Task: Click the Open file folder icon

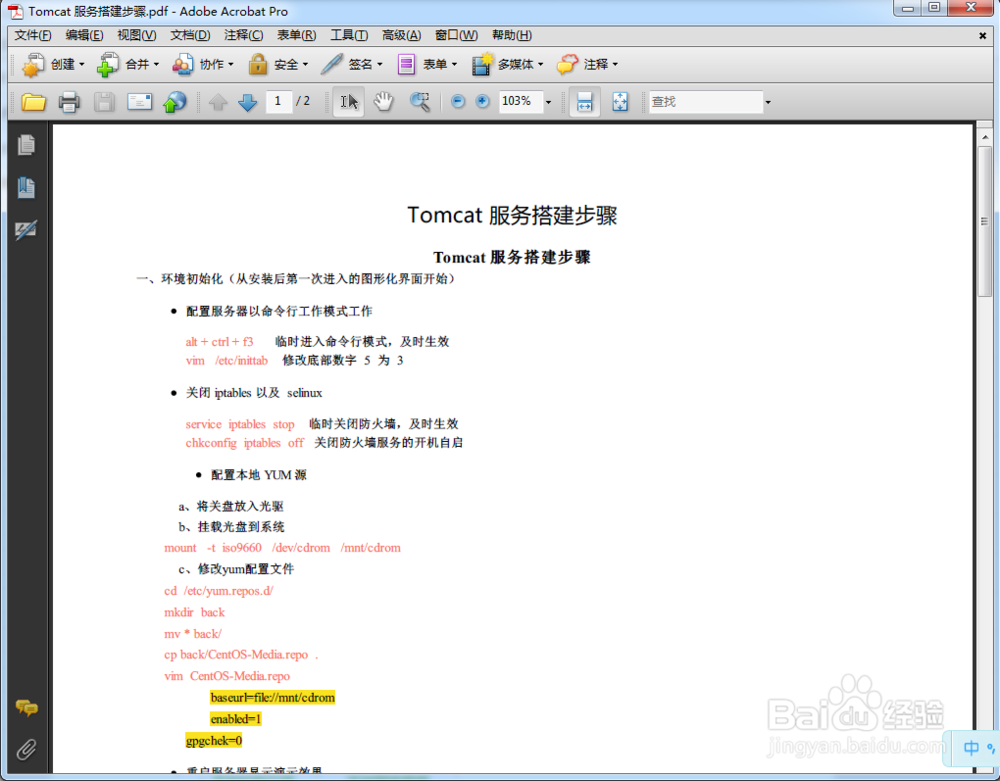Action: tap(33, 102)
